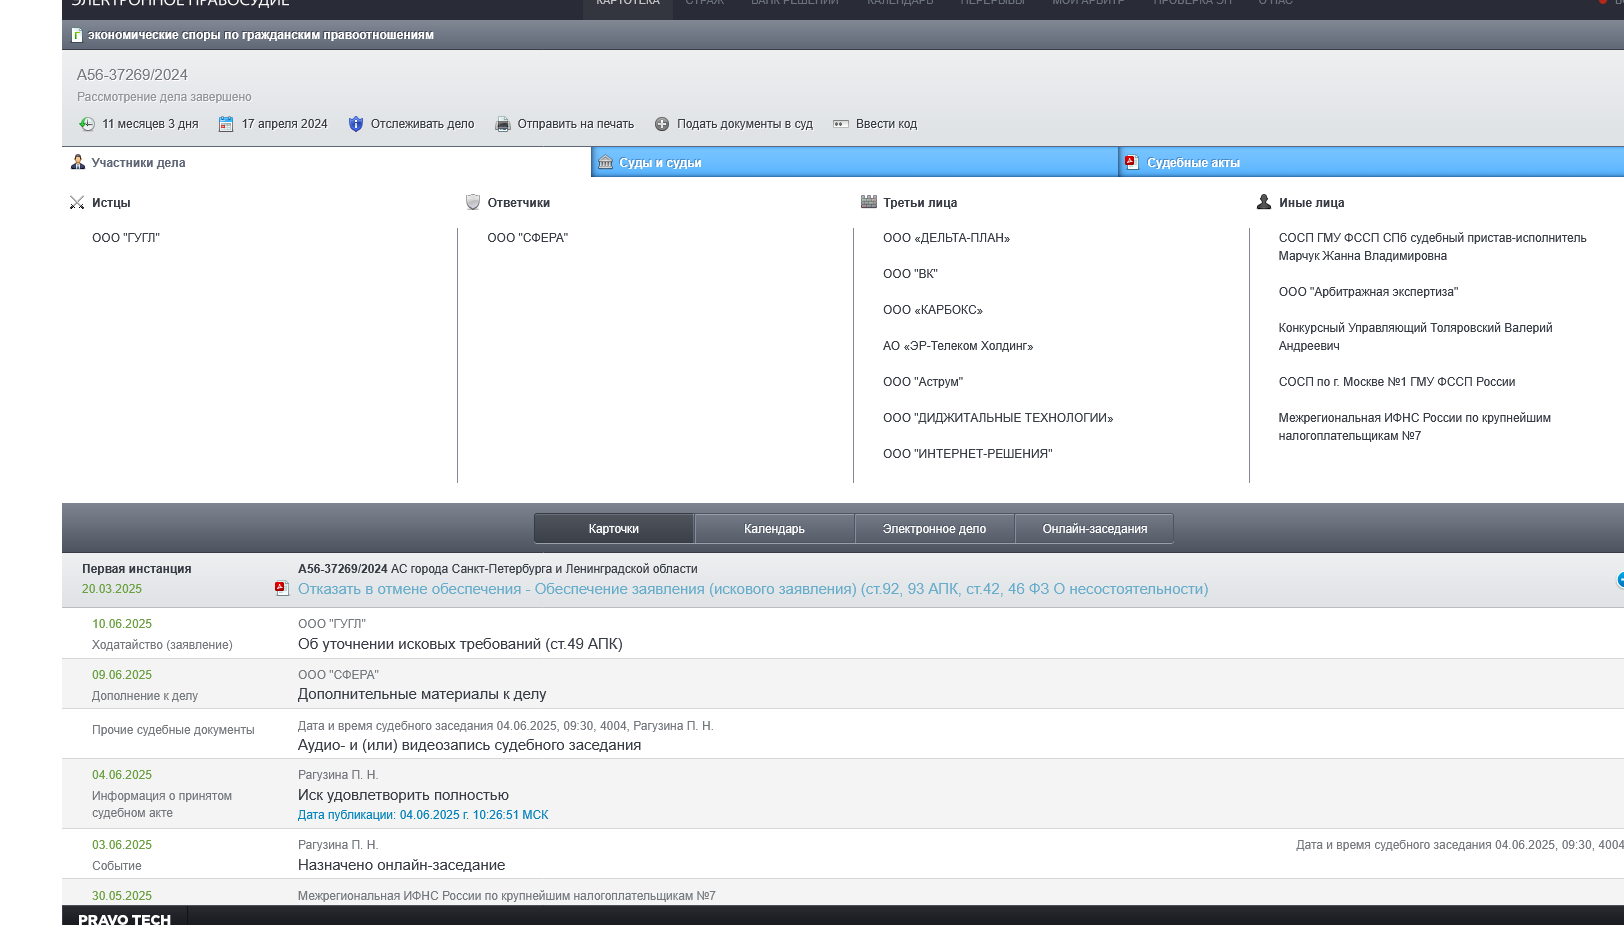Click АО «ЭР-Телеком Холдинг»
1624x925 pixels.
tap(958, 346)
